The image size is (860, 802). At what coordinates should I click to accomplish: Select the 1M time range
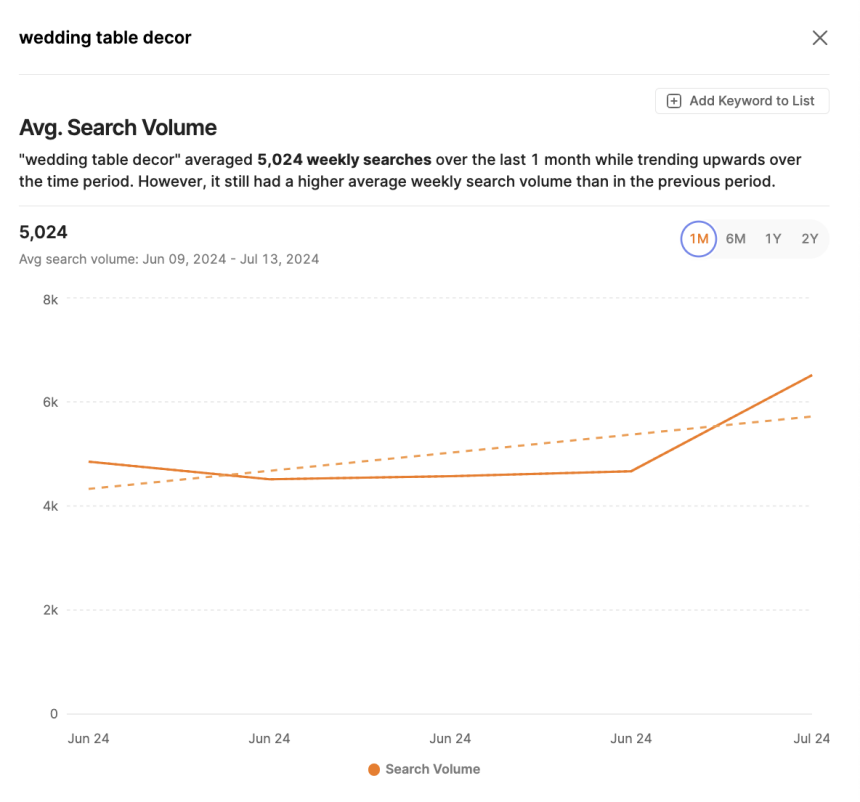click(x=699, y=239)
